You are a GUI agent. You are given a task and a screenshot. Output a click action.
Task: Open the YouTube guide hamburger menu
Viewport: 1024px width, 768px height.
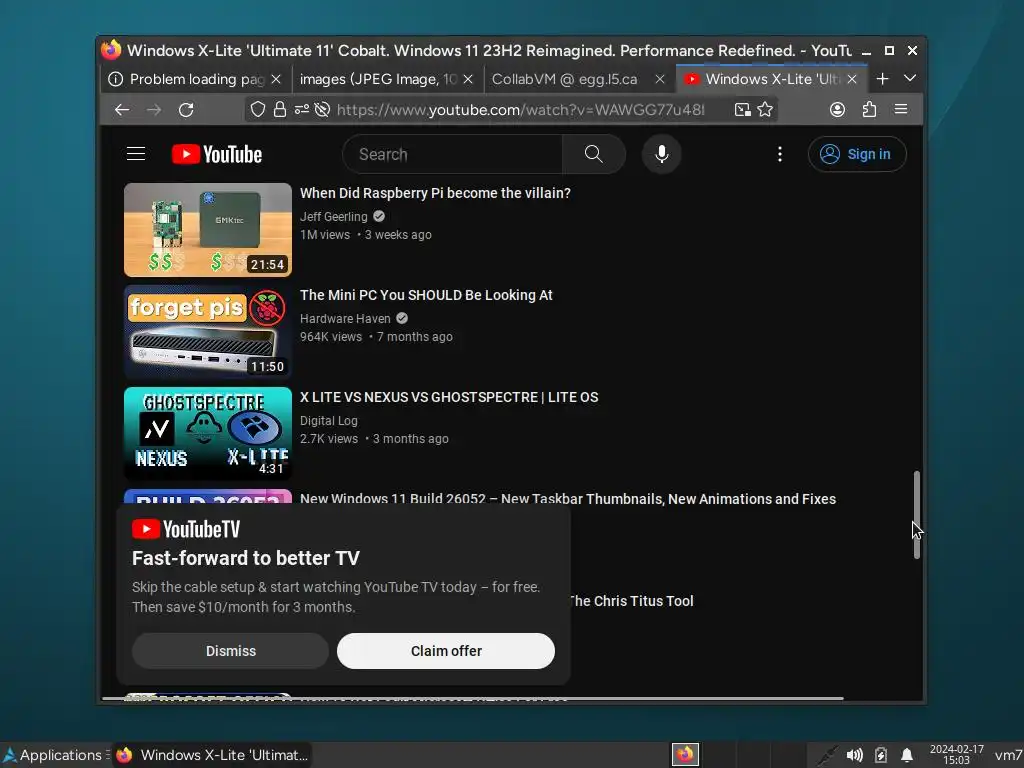[136, 154]
